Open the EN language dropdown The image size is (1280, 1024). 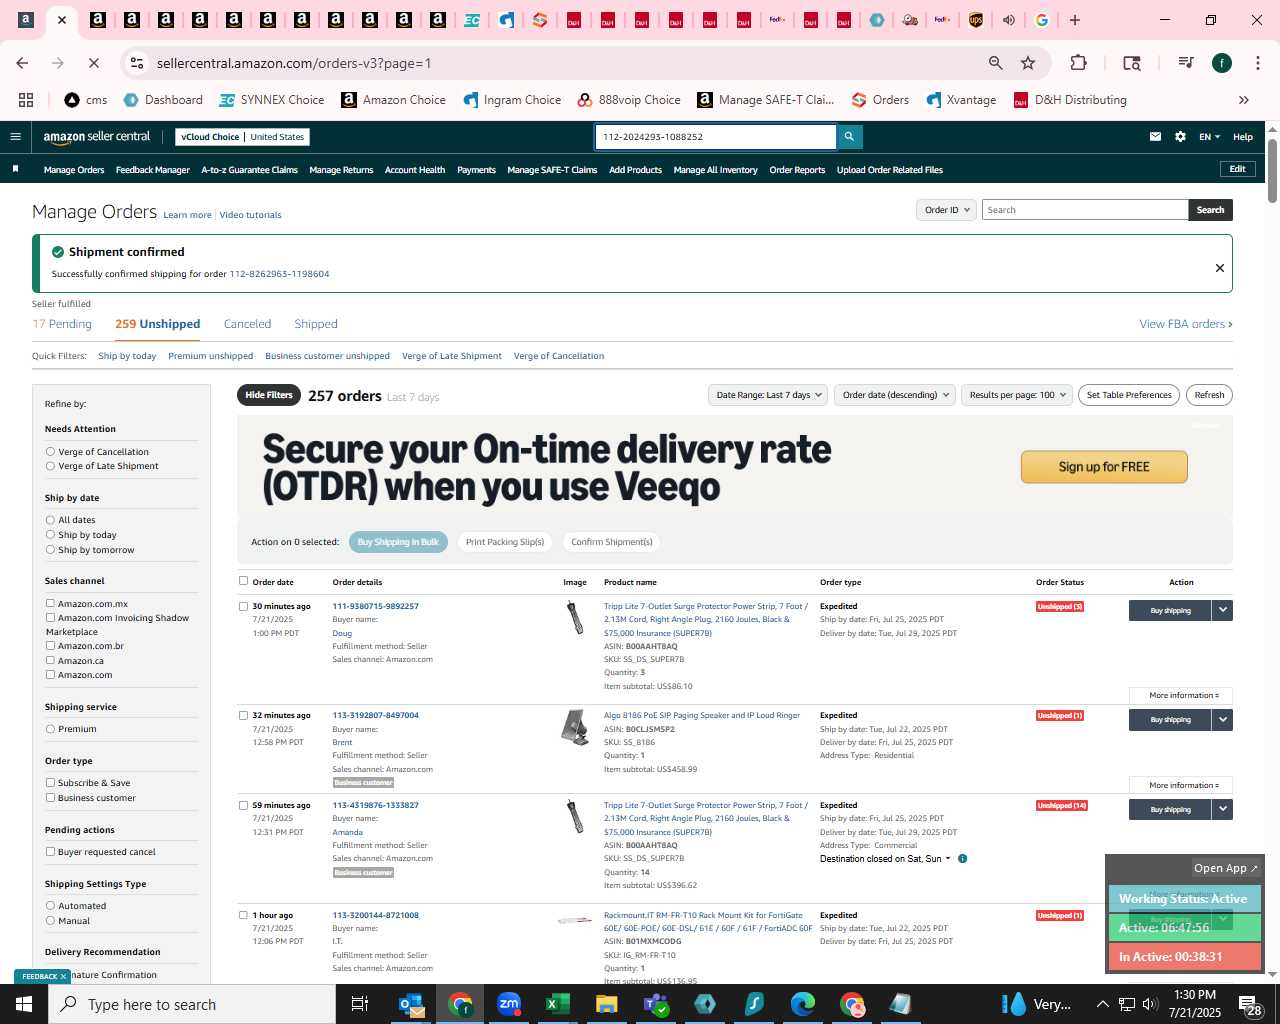tap(1210, 137)
